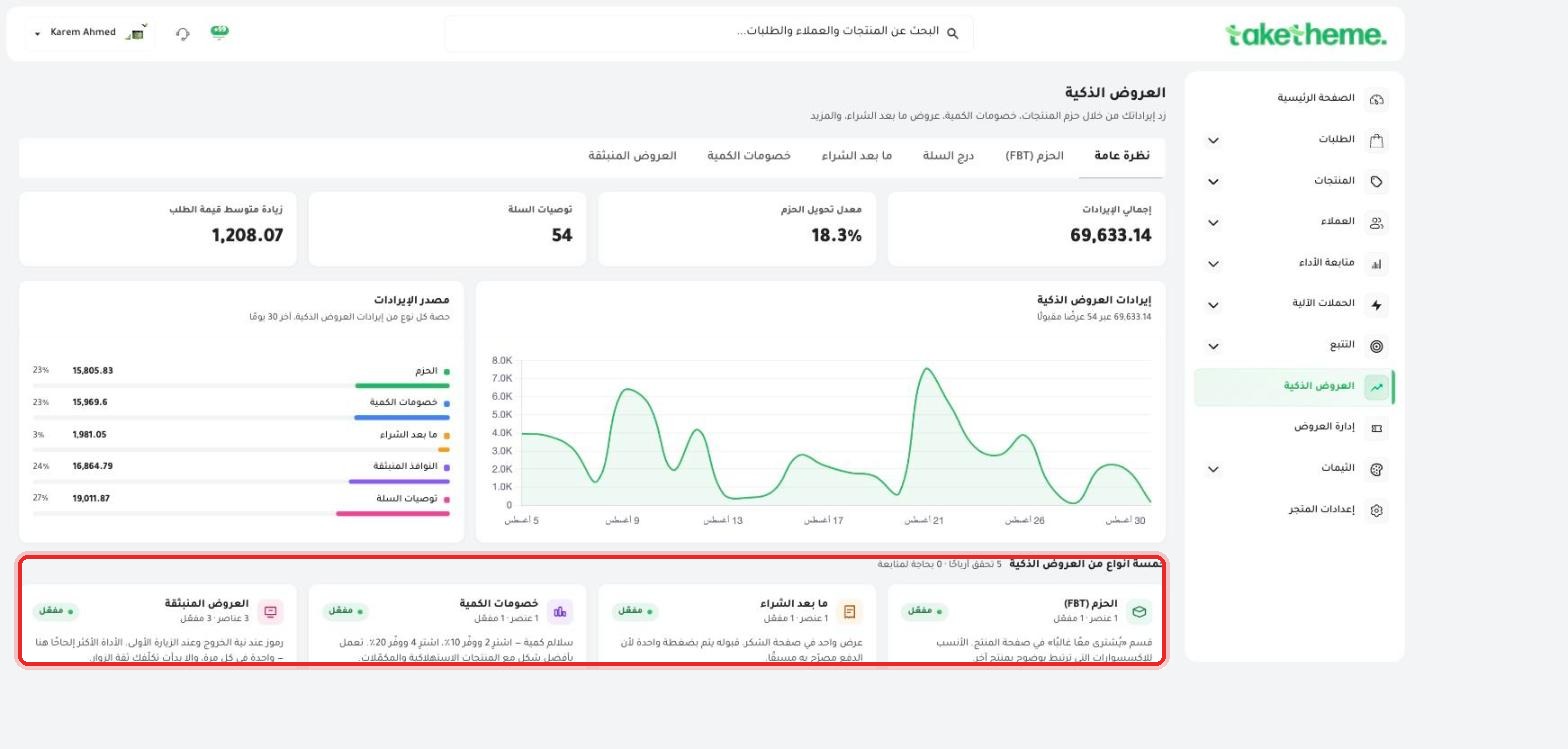
Task: Click the taketheme logo
Action: tap(1305, 35)
